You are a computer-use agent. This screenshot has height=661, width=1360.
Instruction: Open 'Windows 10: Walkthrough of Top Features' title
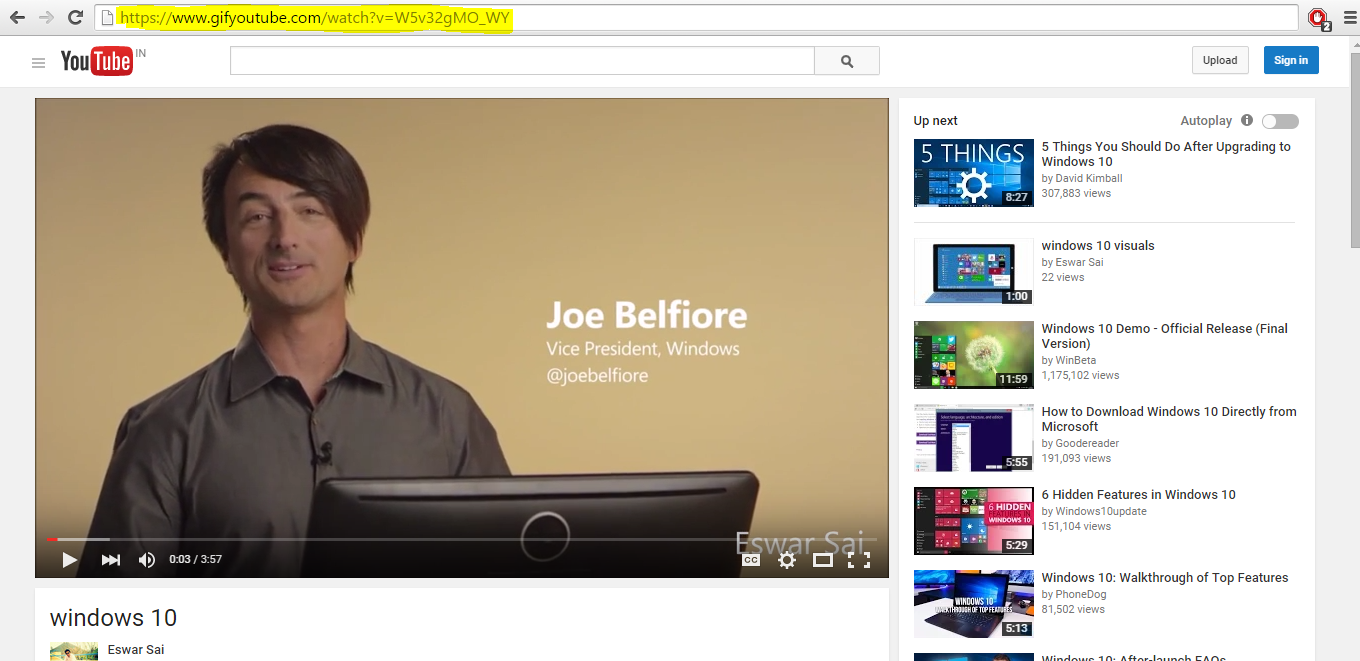point(1165,578)
